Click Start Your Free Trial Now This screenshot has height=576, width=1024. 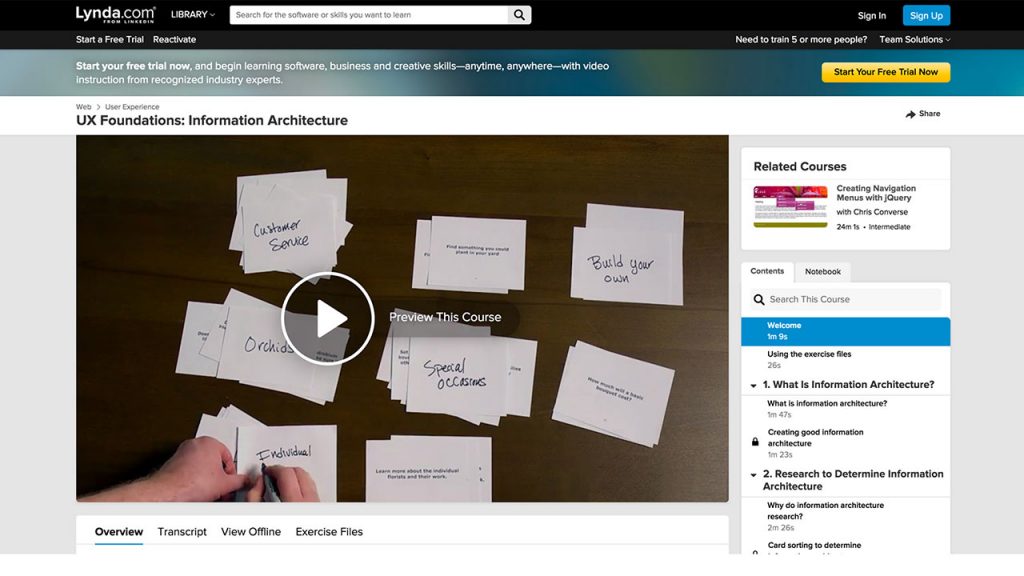[885, 72]
